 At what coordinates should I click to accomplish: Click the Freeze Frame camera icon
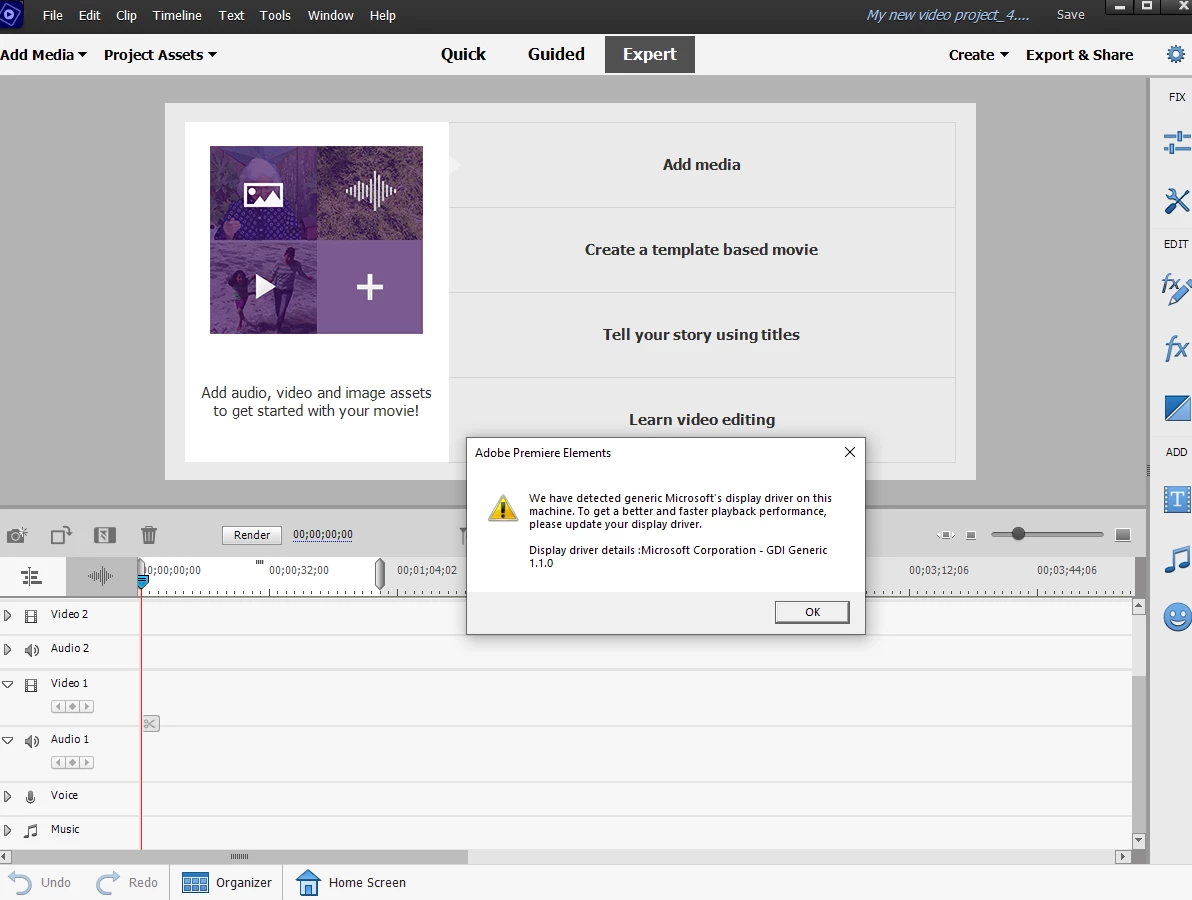click(17, 535)
